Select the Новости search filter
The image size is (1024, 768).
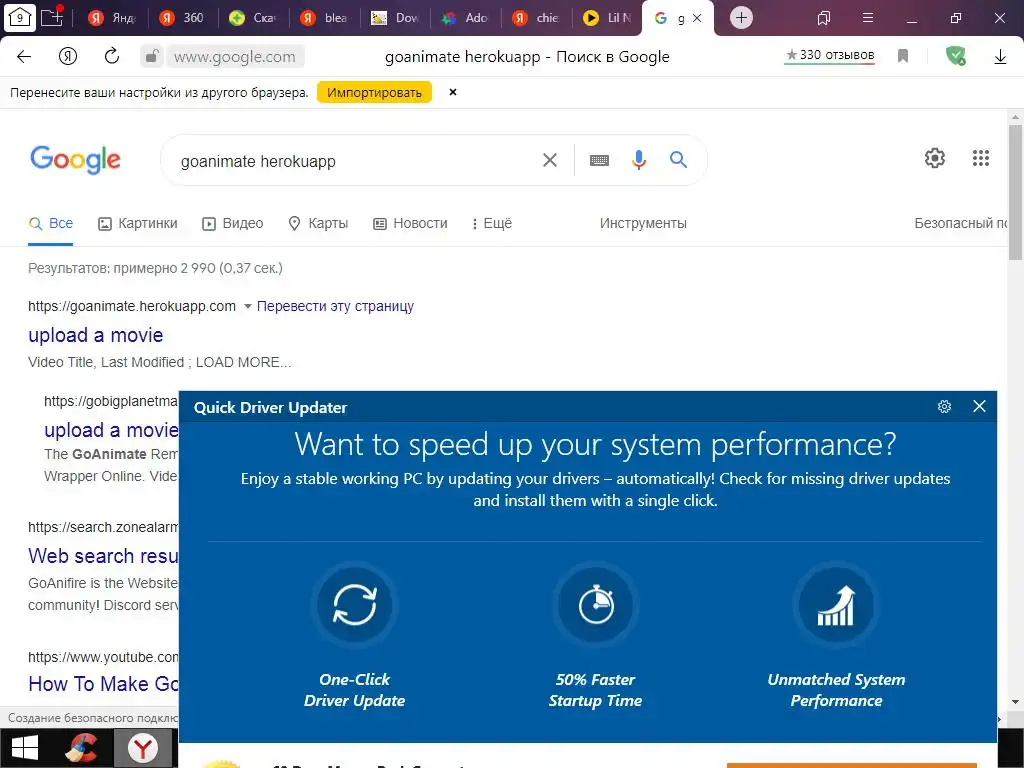point(410,223)
